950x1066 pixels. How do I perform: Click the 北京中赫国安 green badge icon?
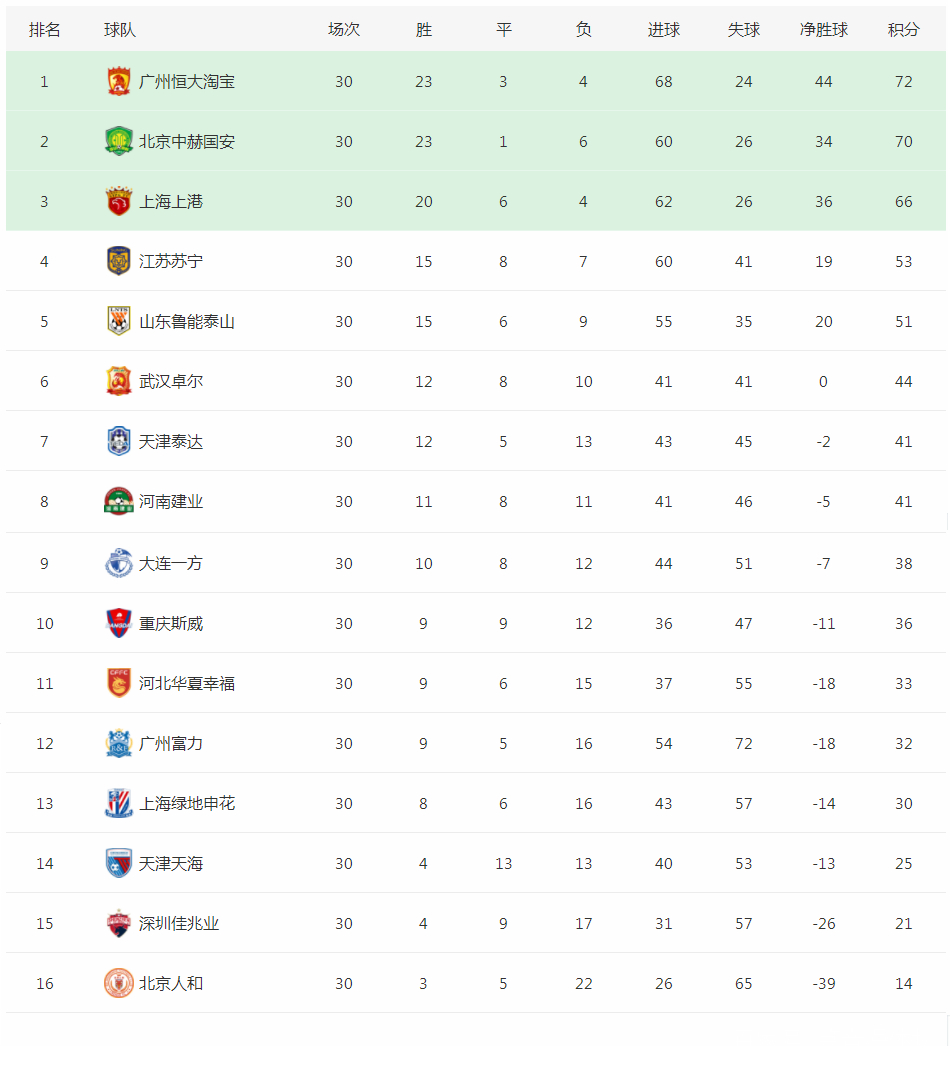[x=119, y=141]
